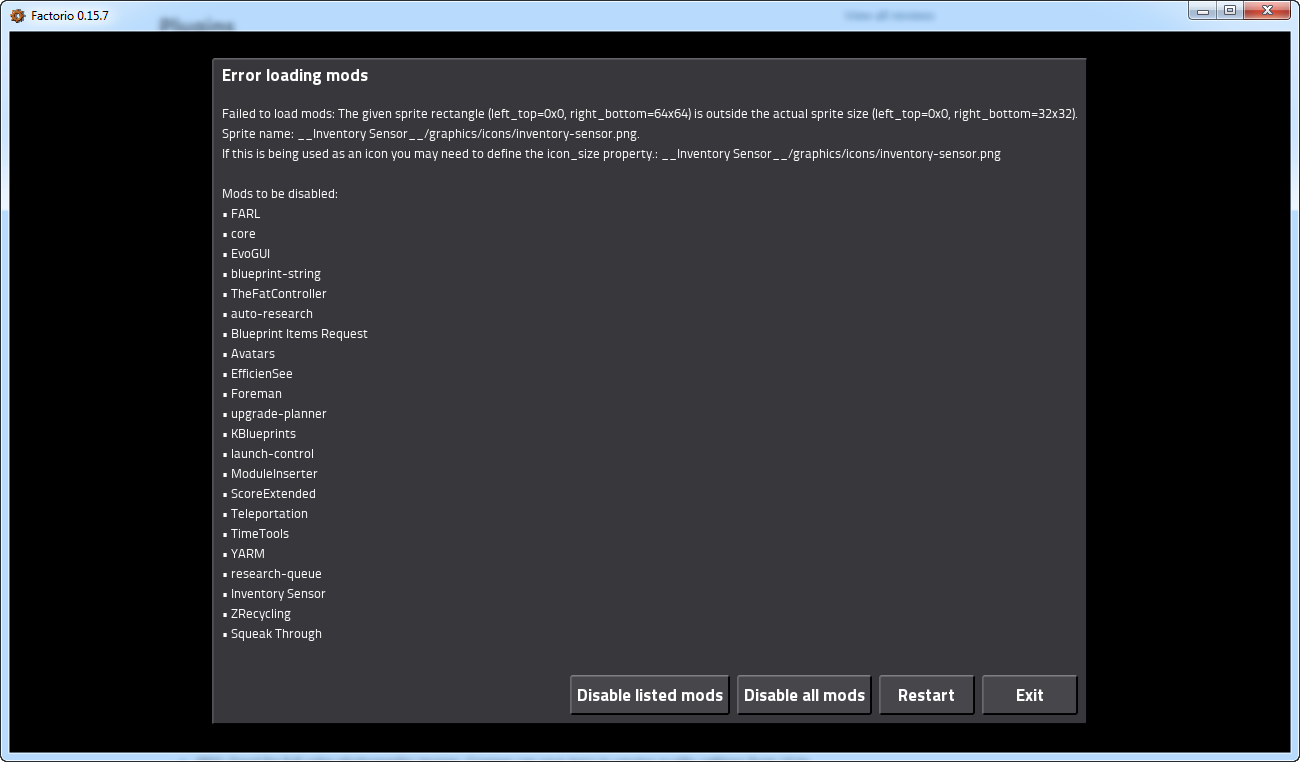Select the Foreman mod entry
This screenshot has height=762, width=1300.
pyautogui.click(x=256, y=394)
